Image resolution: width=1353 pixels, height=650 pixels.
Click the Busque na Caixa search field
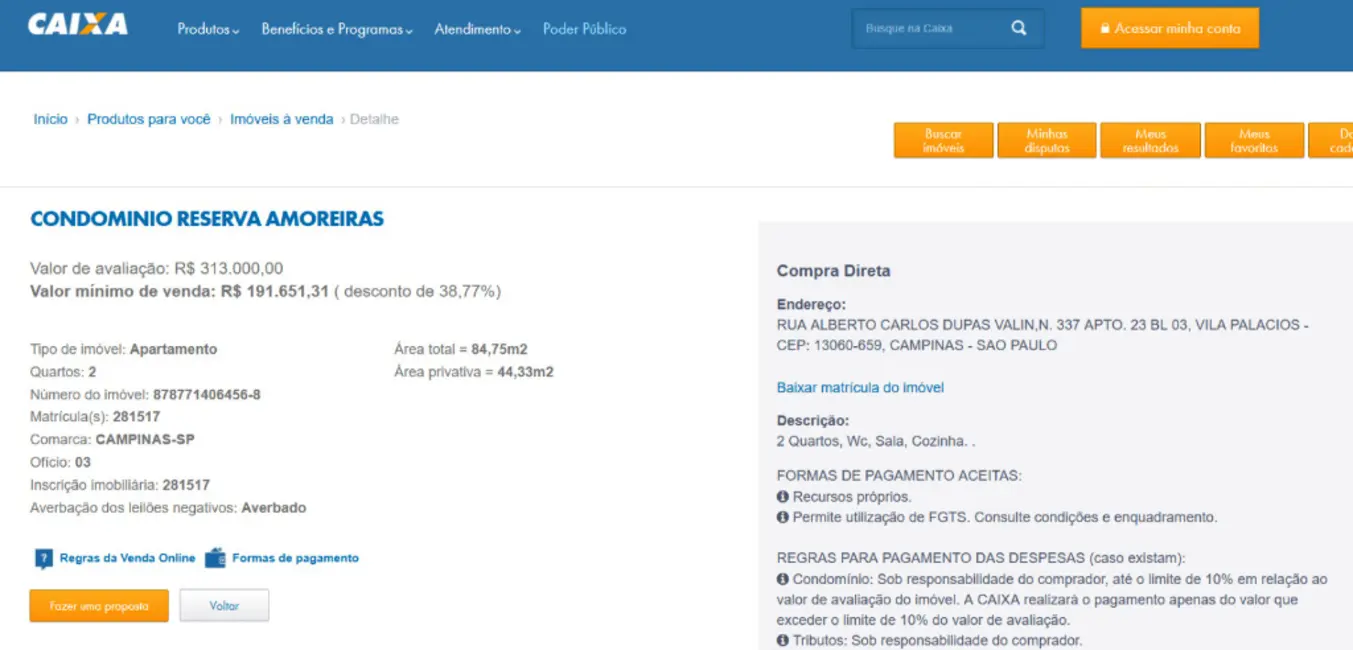[925, 29]
